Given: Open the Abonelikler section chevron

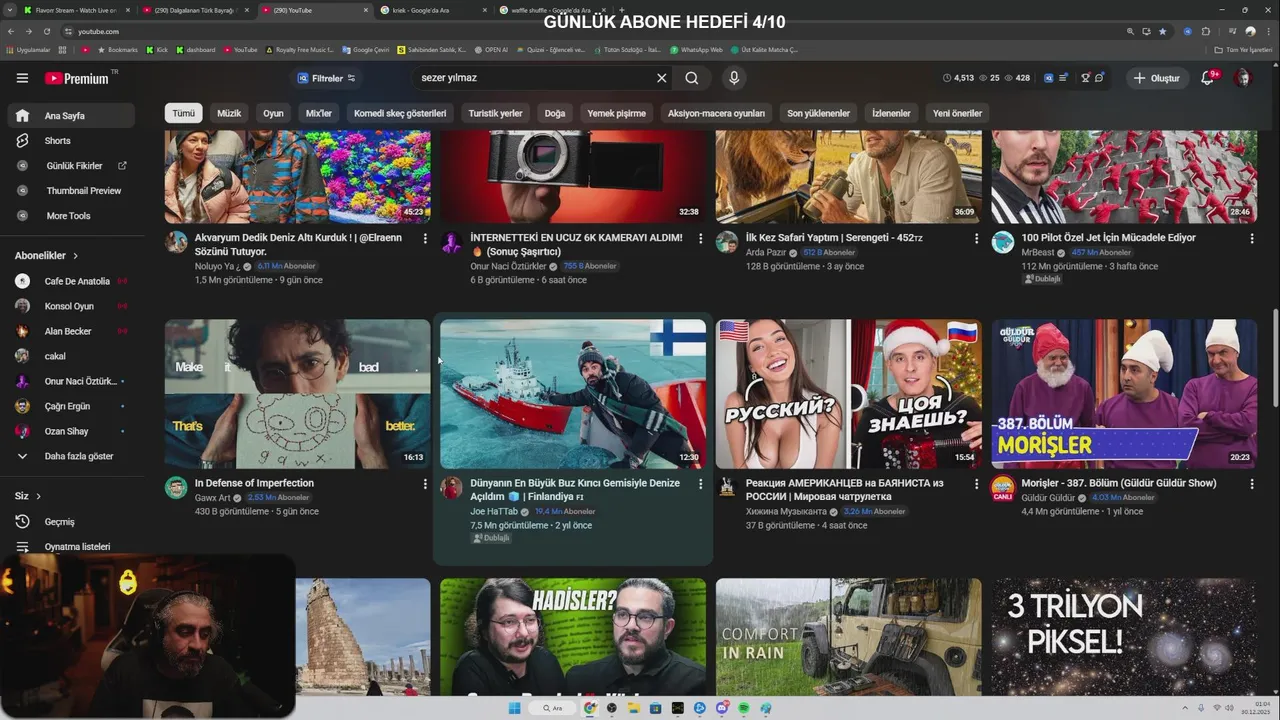Looking at the screenshot, I should pos(75,256).
